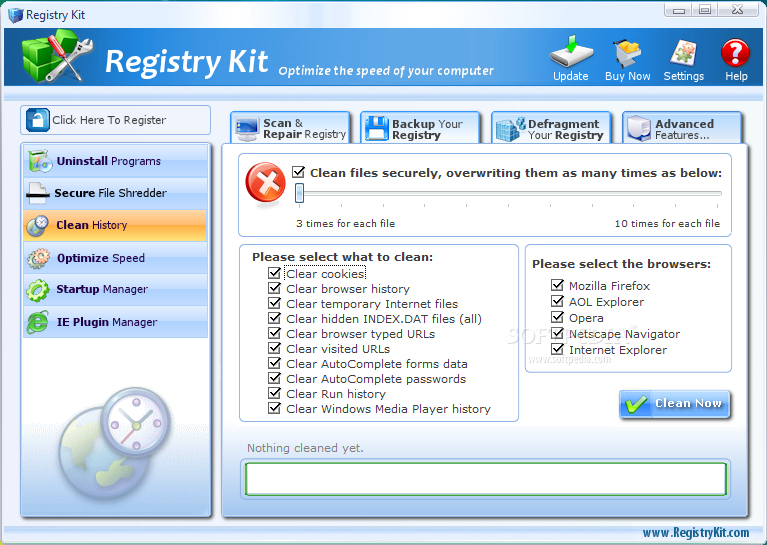
Task: Uncheck Clear browser history
Action: coord(274,288)
